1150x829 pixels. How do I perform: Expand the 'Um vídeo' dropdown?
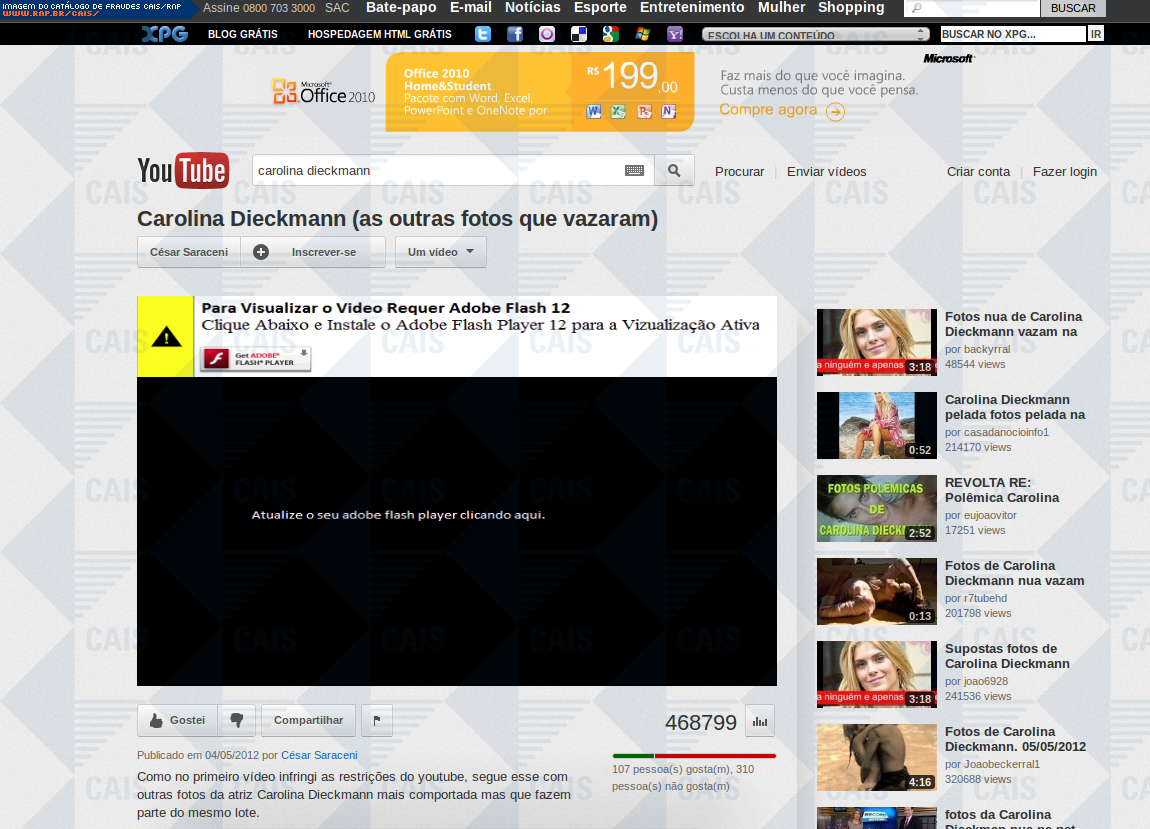pos(440,252)
